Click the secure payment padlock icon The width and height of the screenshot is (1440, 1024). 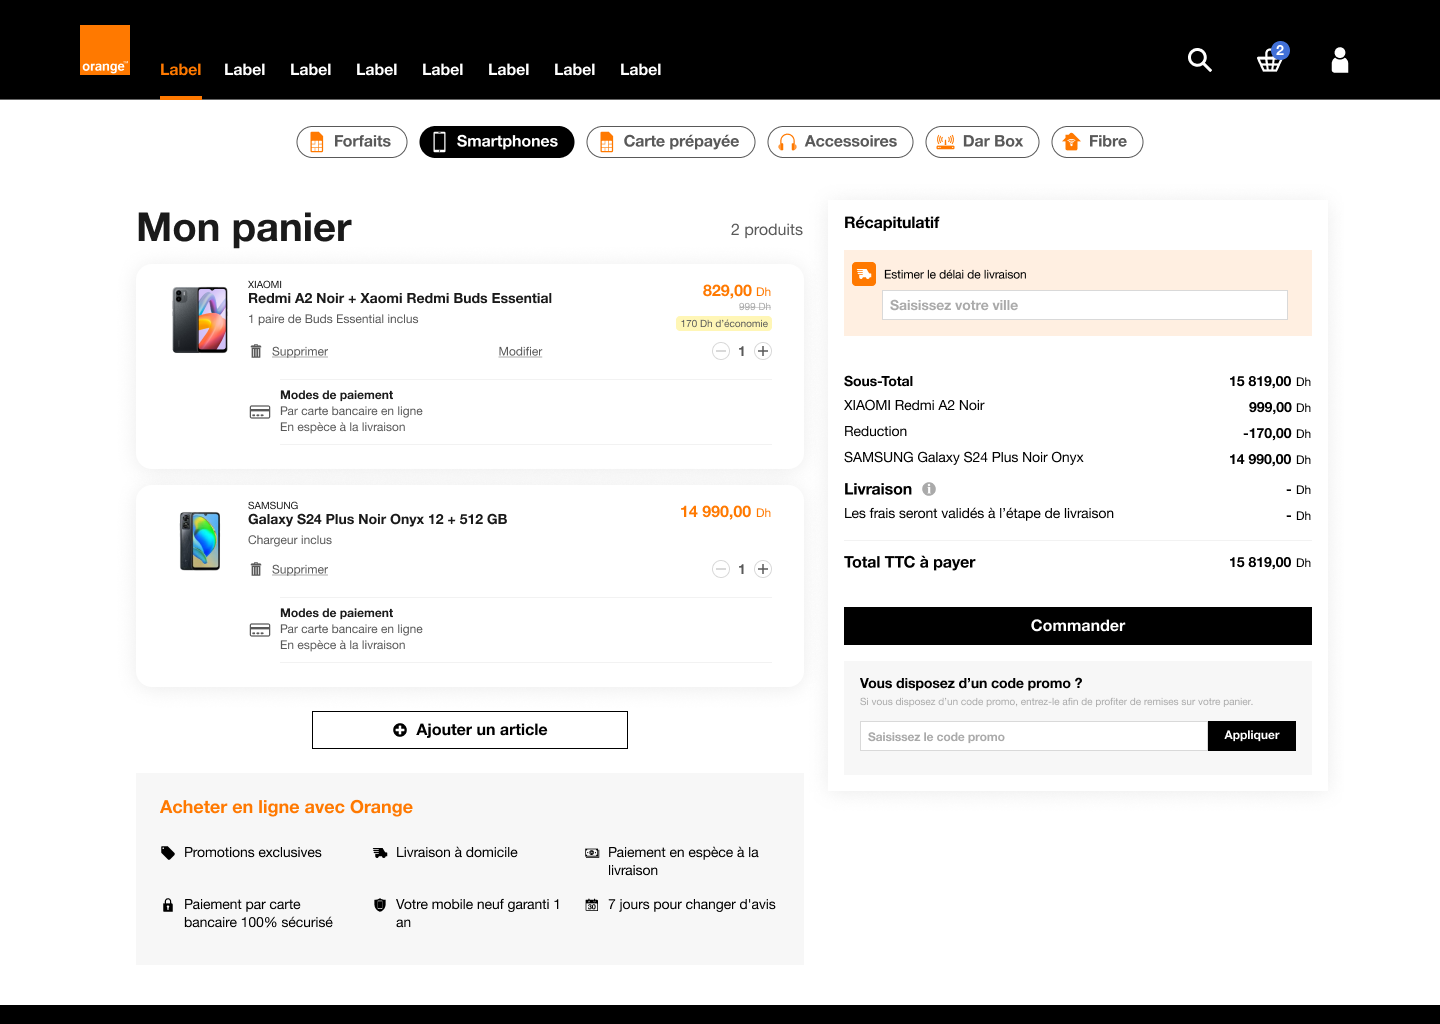click(168, 905)
